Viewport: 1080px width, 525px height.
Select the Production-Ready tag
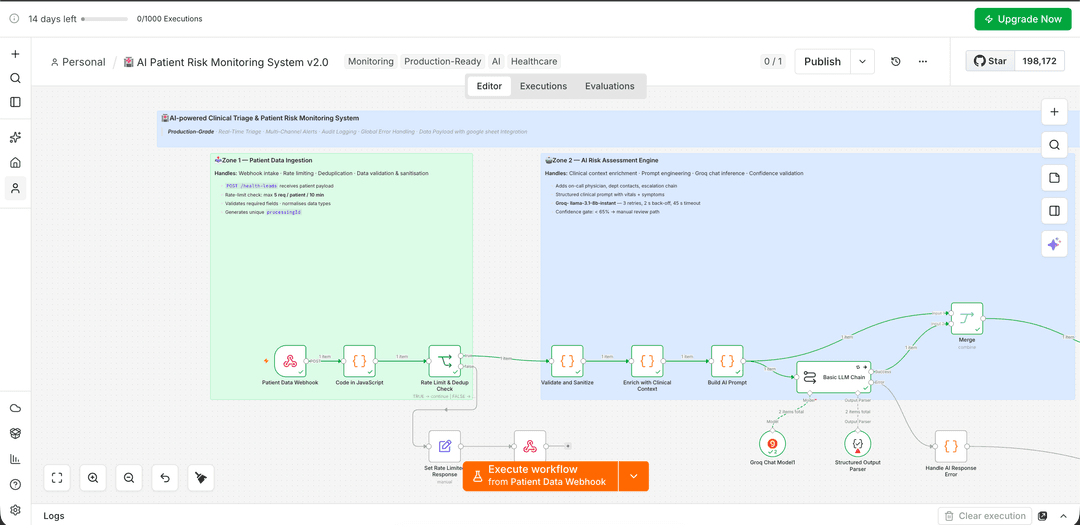(443, 61)
